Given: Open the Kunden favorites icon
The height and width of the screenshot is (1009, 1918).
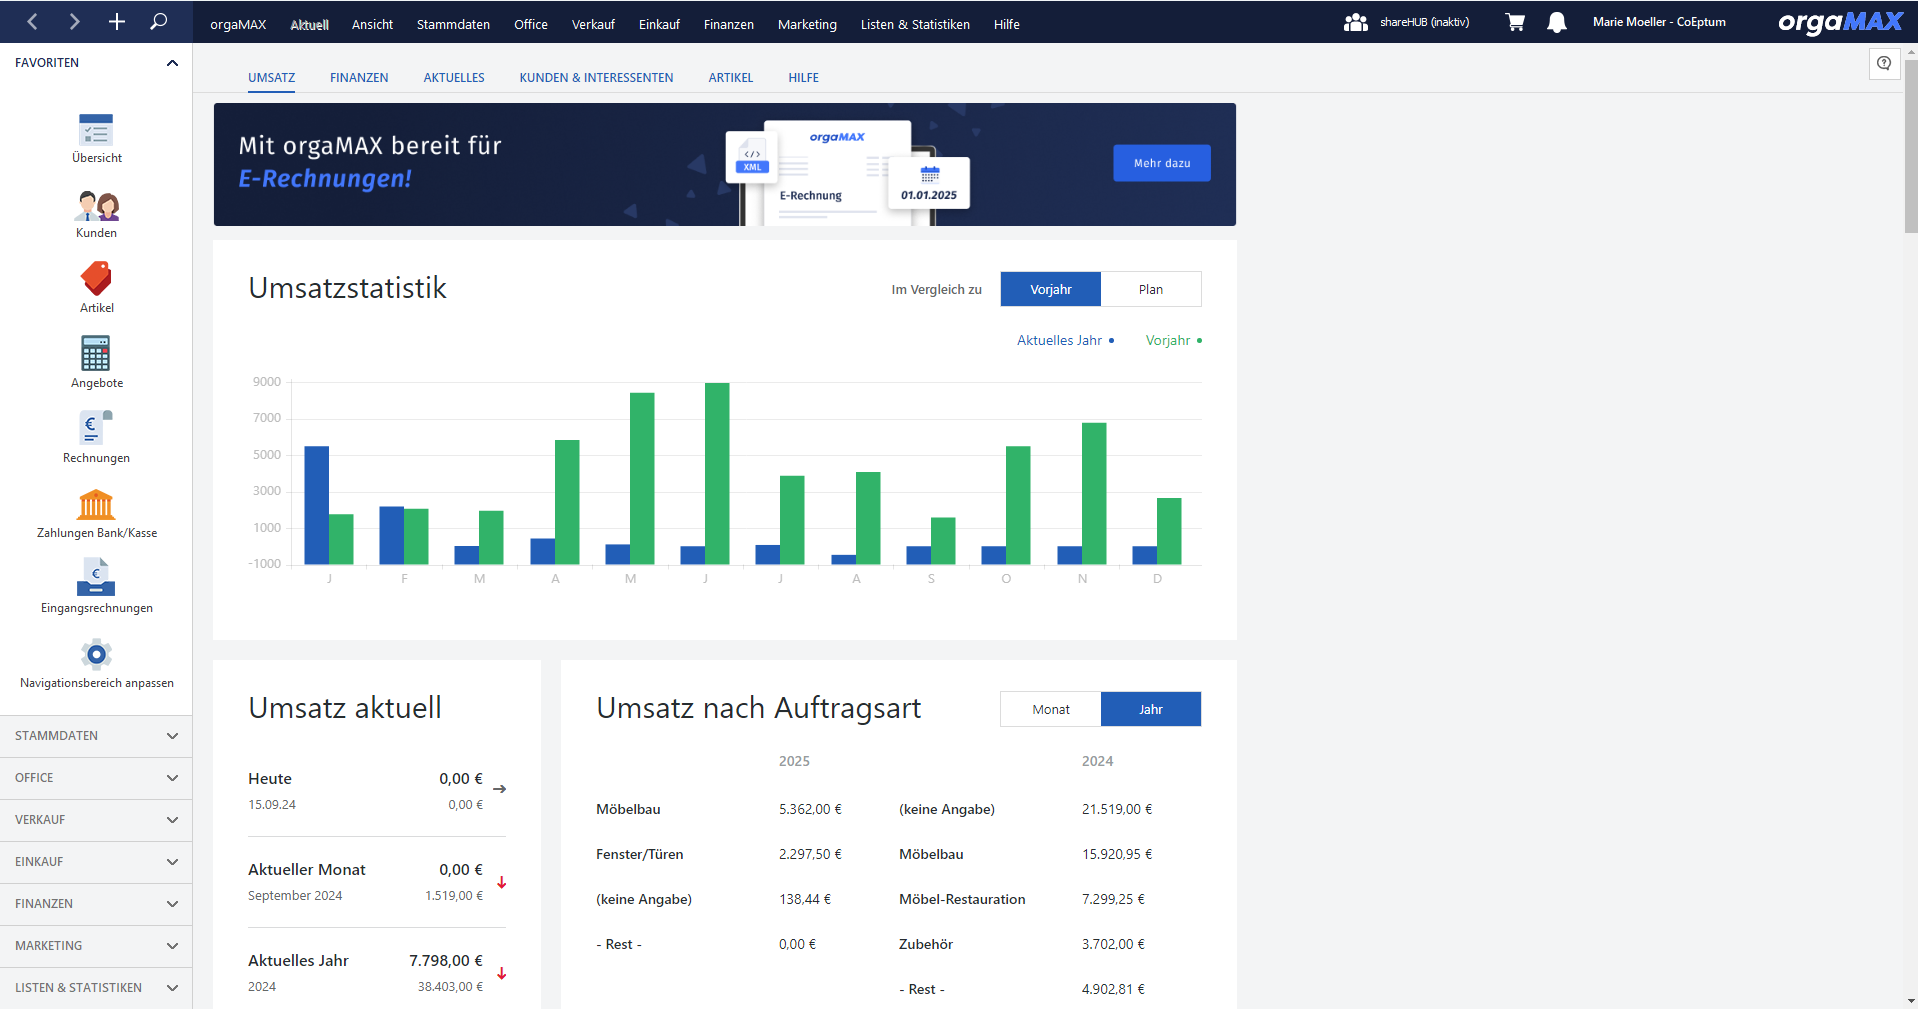Looking at the screenshot, I should 96,207.
